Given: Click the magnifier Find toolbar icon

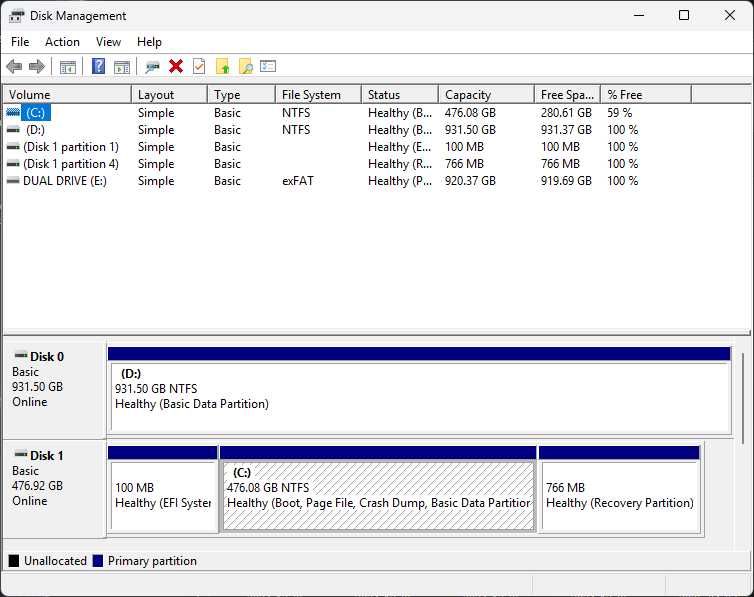Looking at the screenshot, I should pos(245,67).
